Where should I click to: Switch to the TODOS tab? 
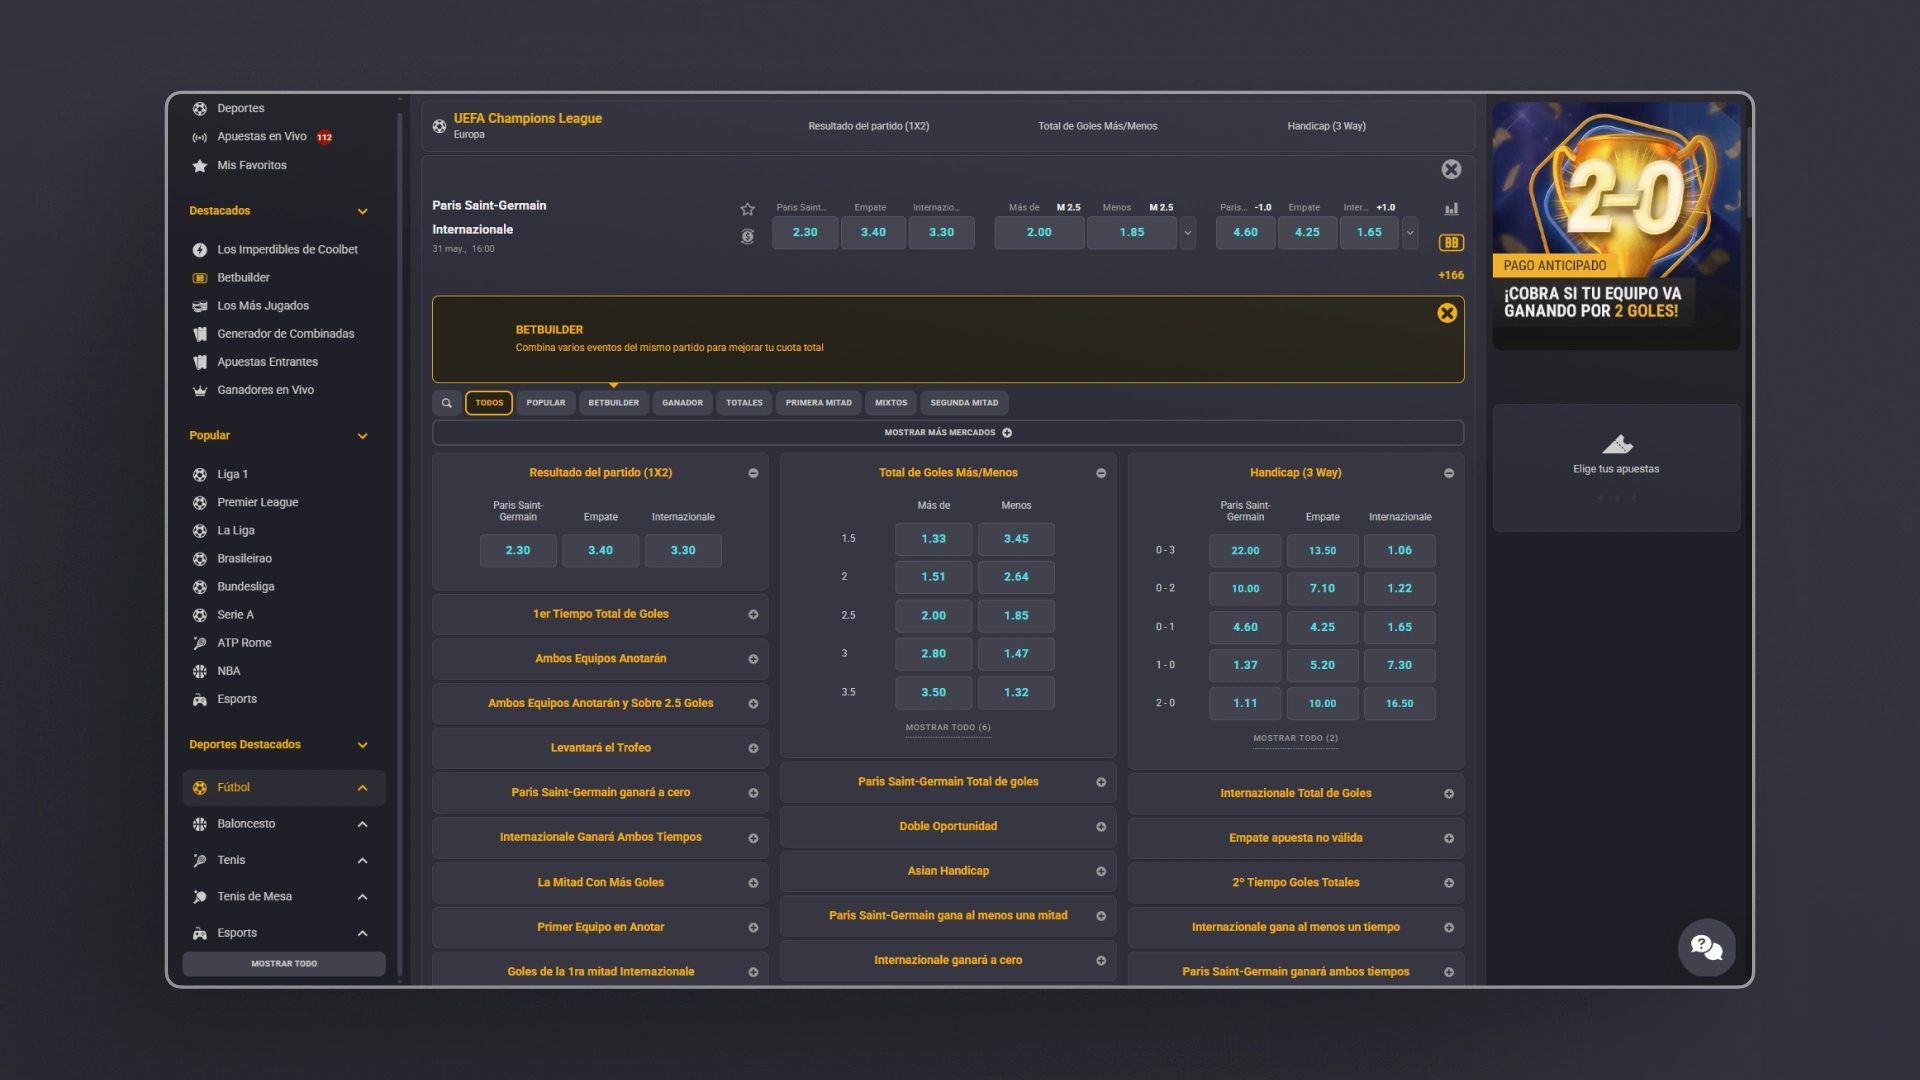point(489,403)
